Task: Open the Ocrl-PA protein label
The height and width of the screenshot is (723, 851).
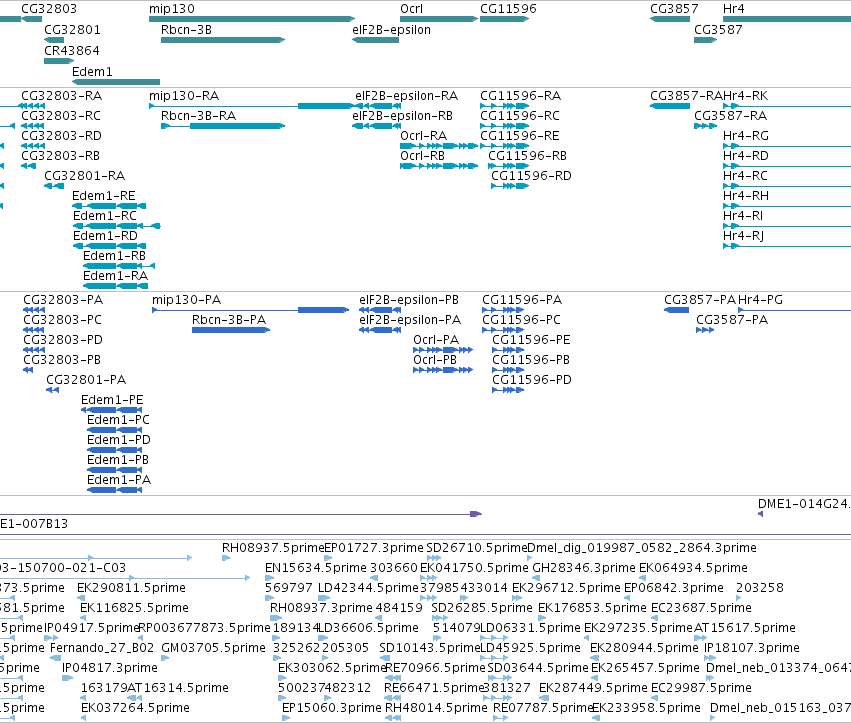Action: (x=436, y=340)
